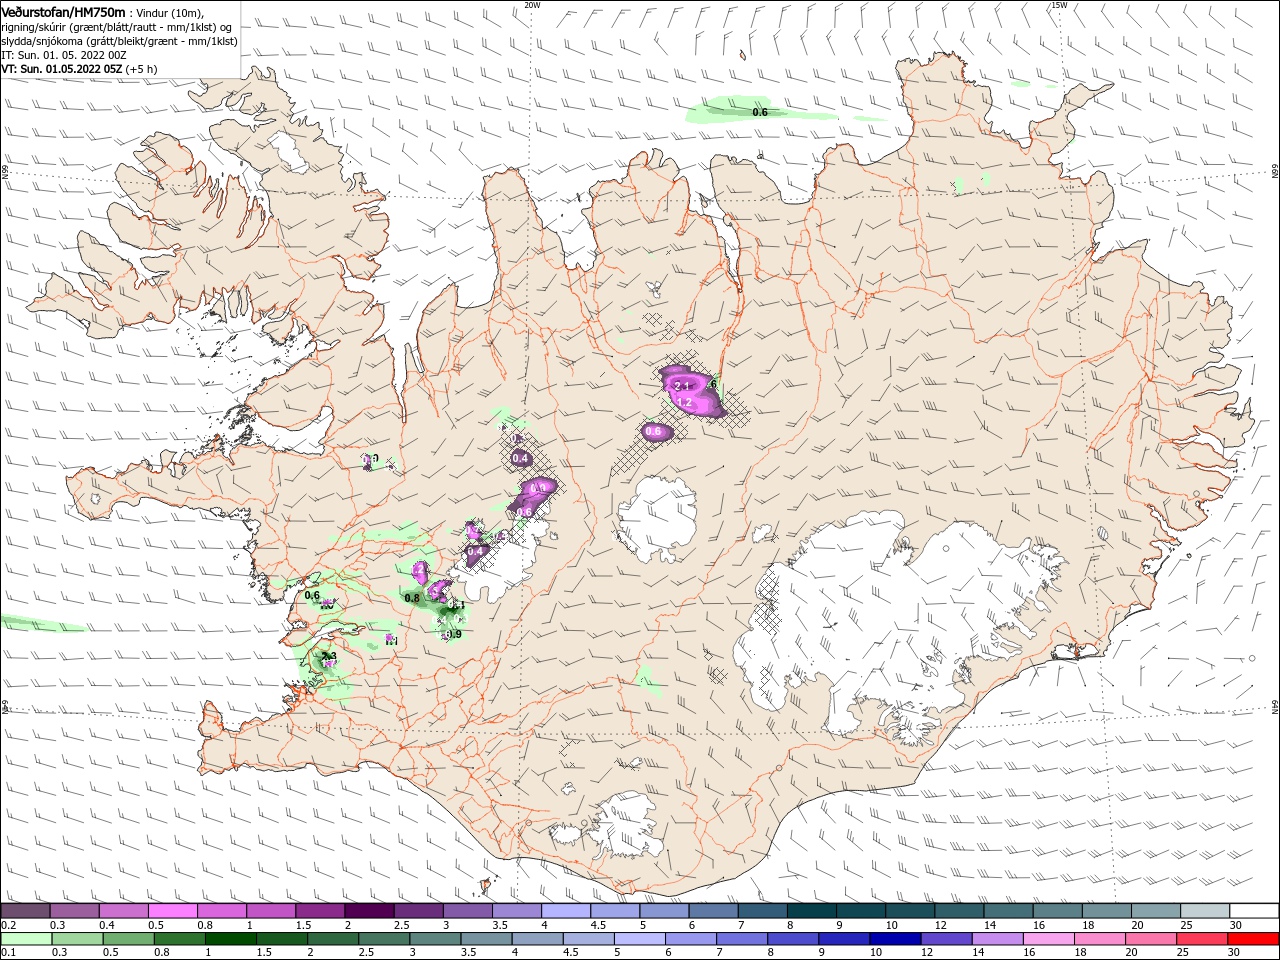Pick the darkest green rain swatch labeled 1
Image resolution: width=1280 pixels, height=960 pixels.
(x=230, y=939)
